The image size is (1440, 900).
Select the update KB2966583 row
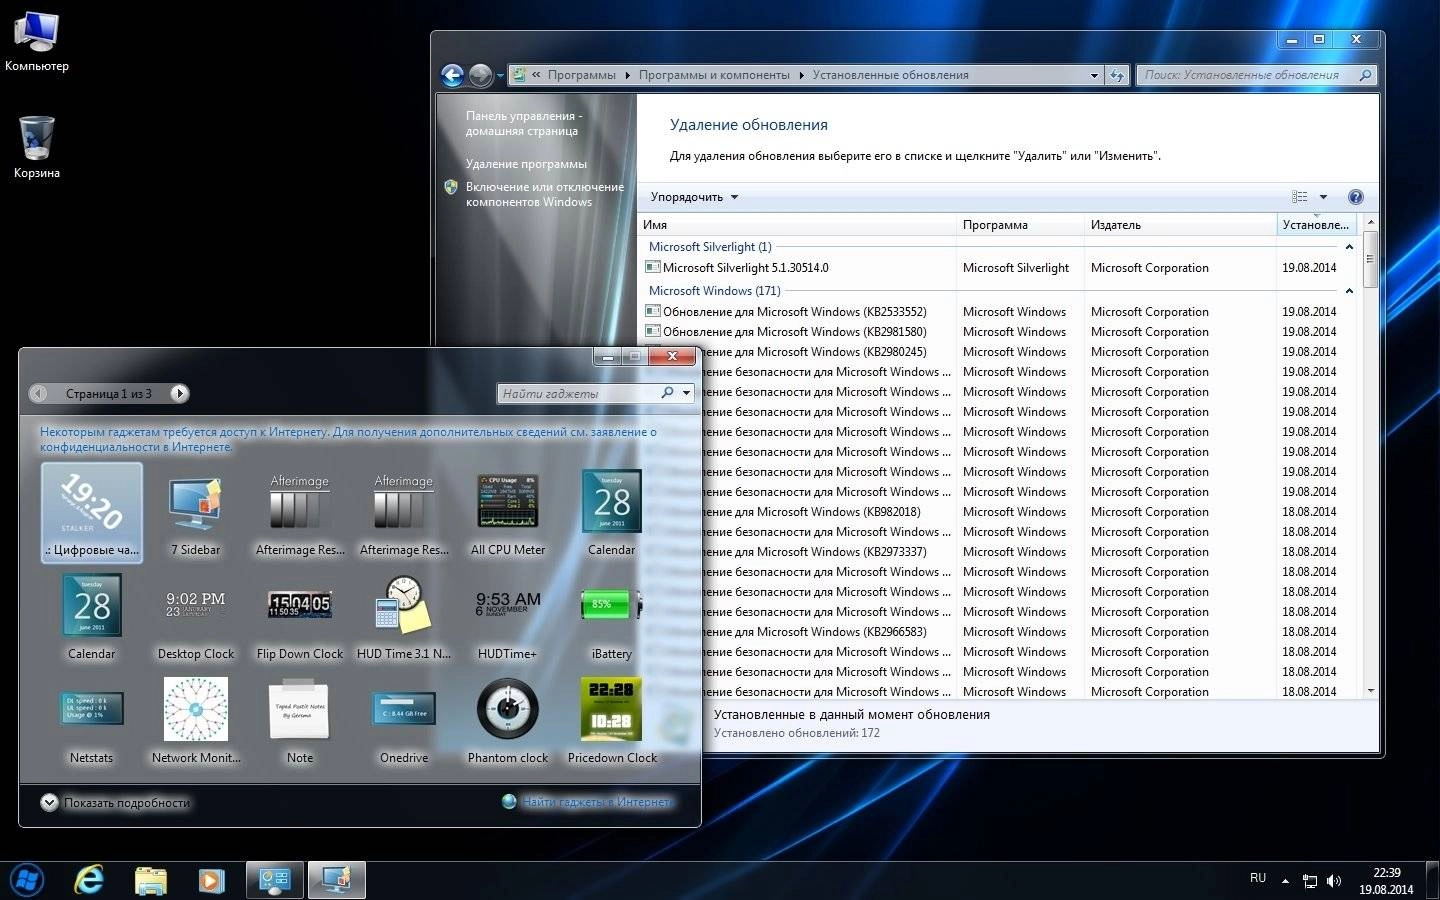click(1029, 632)
